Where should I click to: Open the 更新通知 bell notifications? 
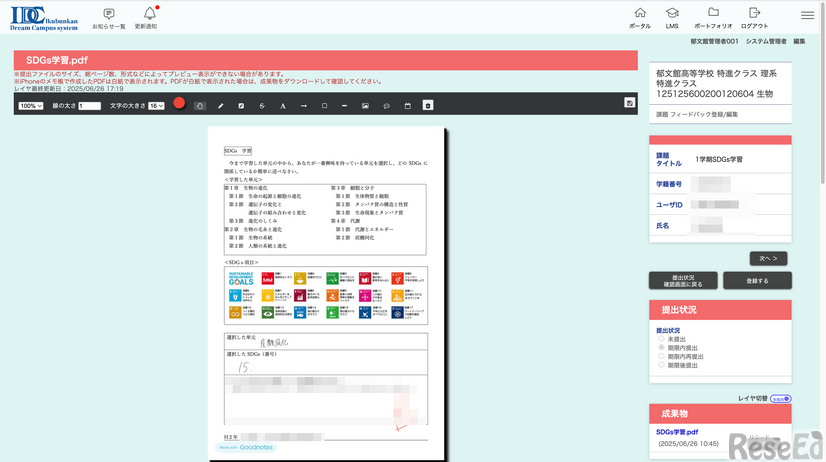click(146, 18)
